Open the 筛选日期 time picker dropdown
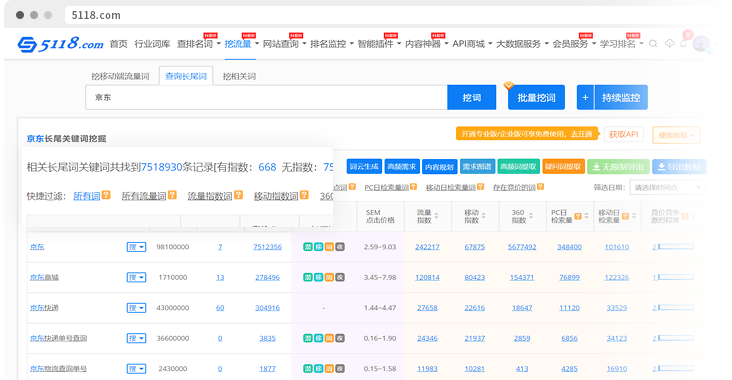 668,187
